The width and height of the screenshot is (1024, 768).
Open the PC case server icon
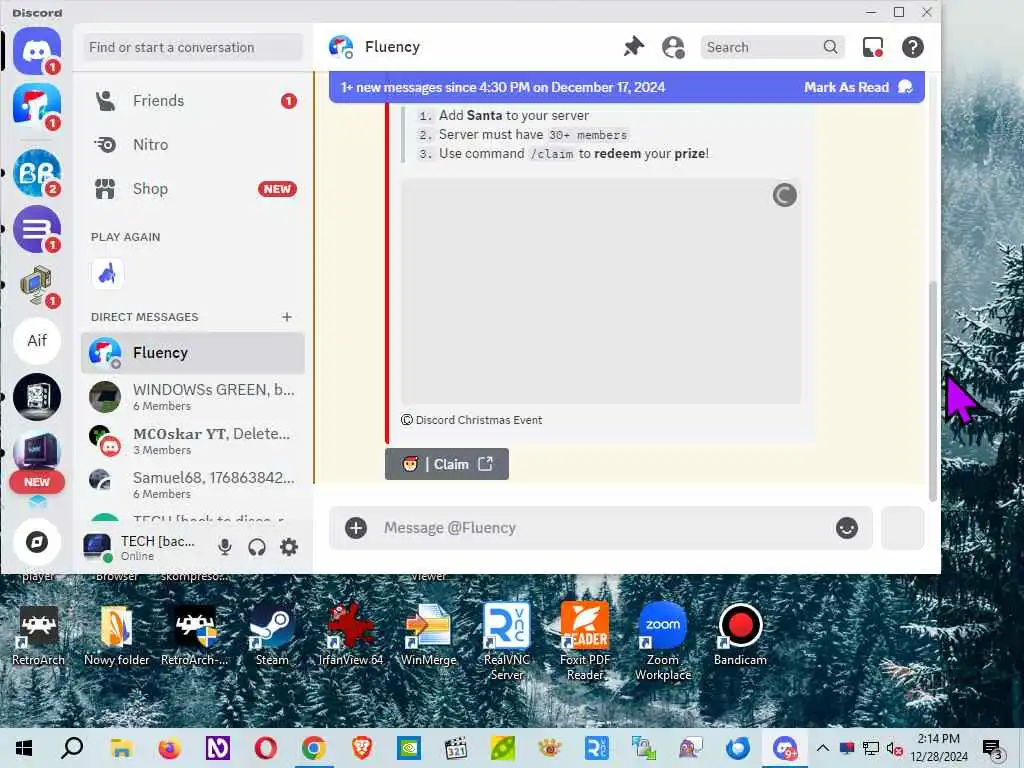tap(37, 396)
